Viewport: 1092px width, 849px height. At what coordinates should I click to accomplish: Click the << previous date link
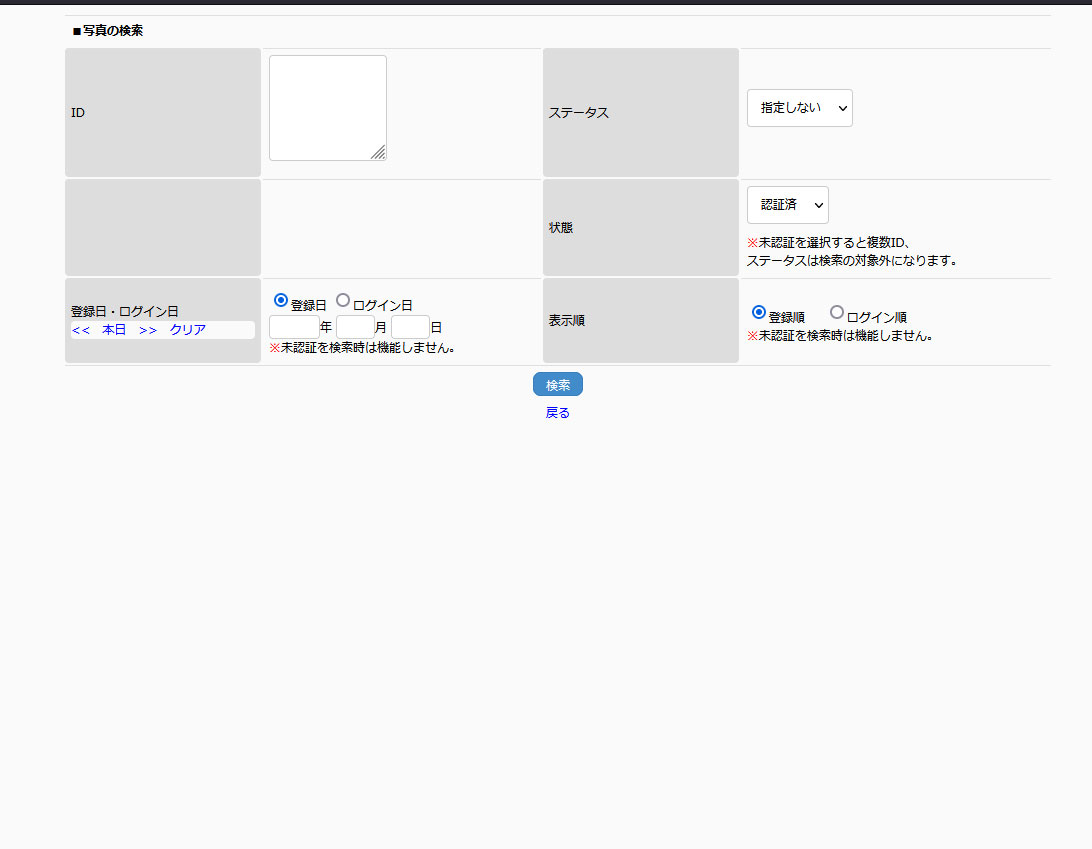coord(81,330)
